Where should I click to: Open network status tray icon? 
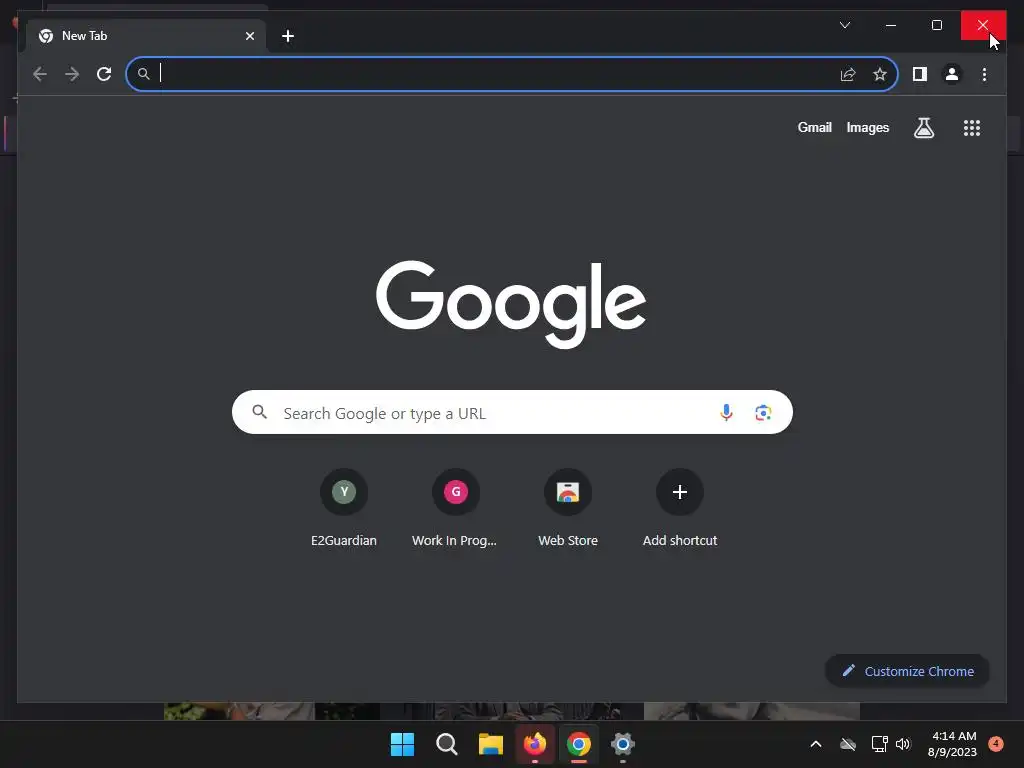879,744
